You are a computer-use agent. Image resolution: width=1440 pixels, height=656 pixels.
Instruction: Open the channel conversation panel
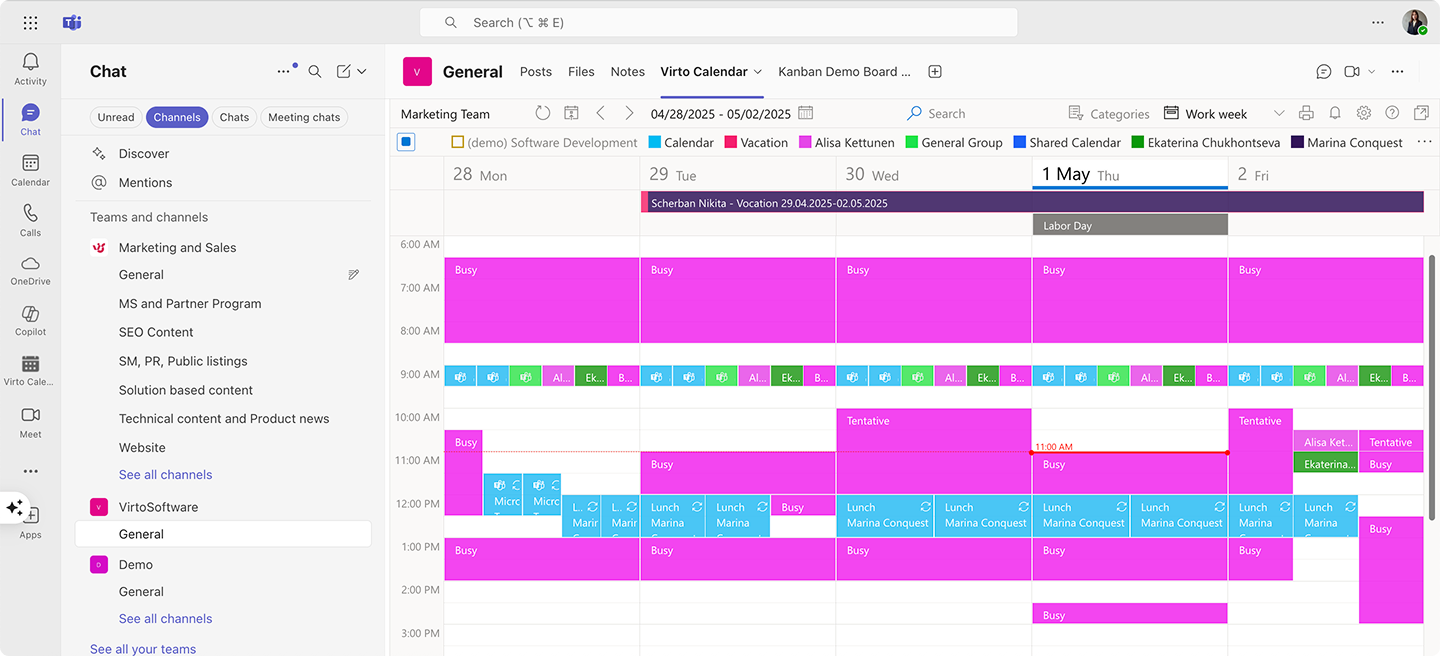point(1323,71)
